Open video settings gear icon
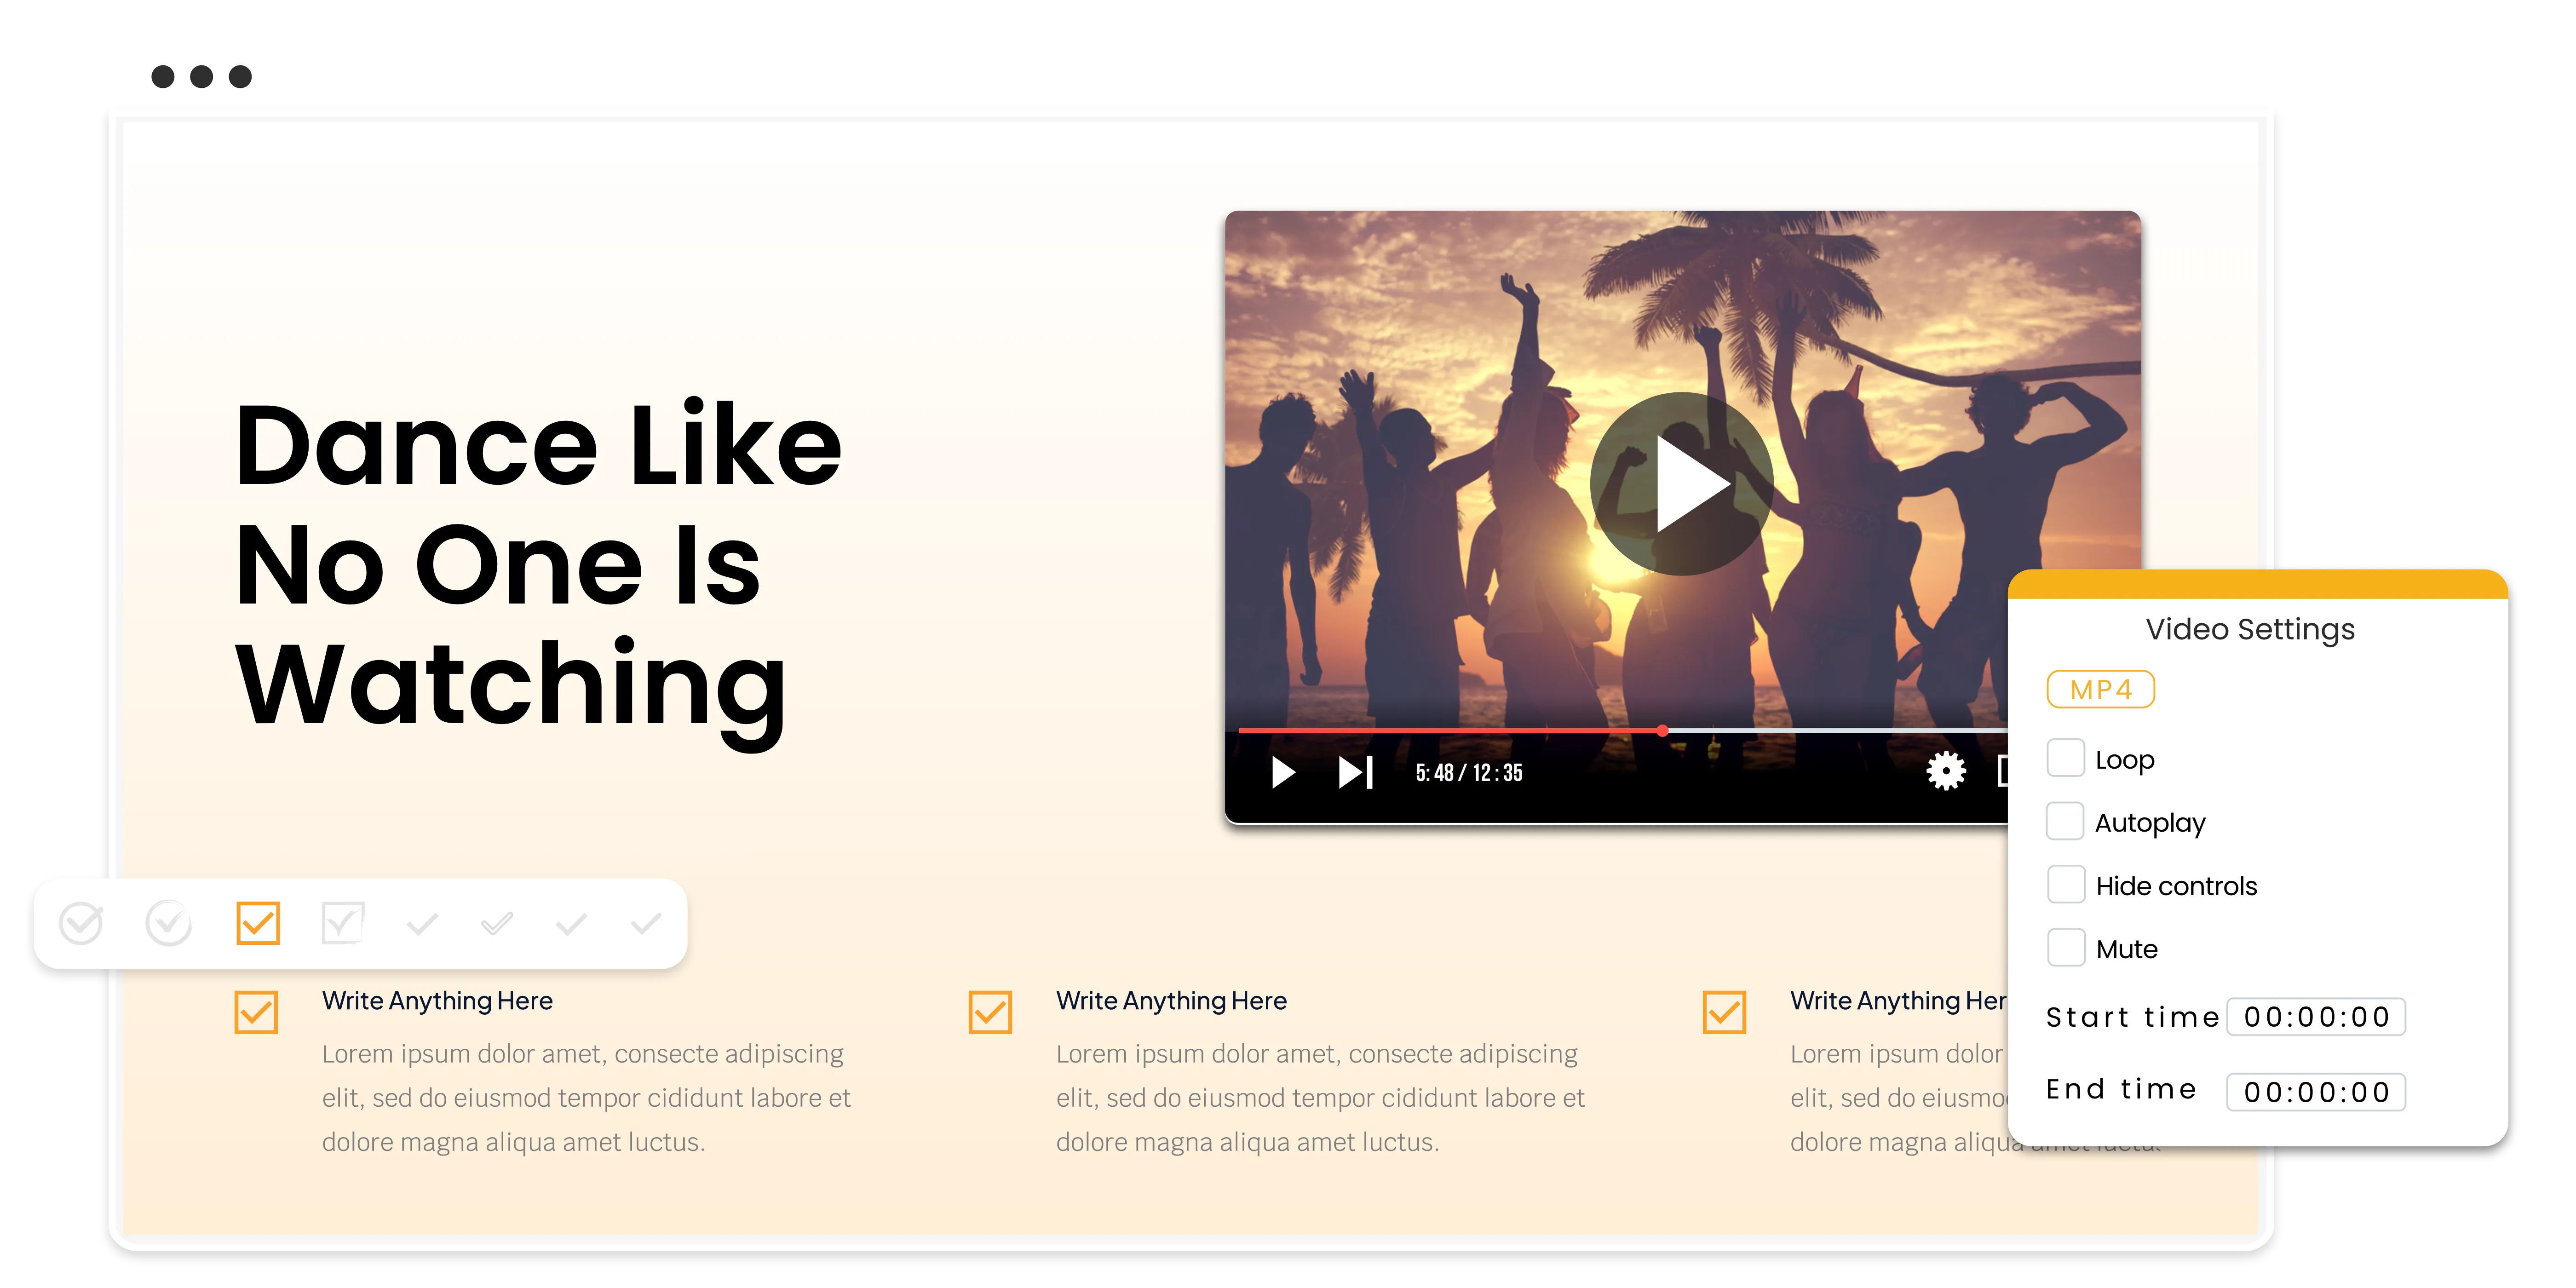The width and height of the screenshot is (2576, 1288). point(1945,771)
